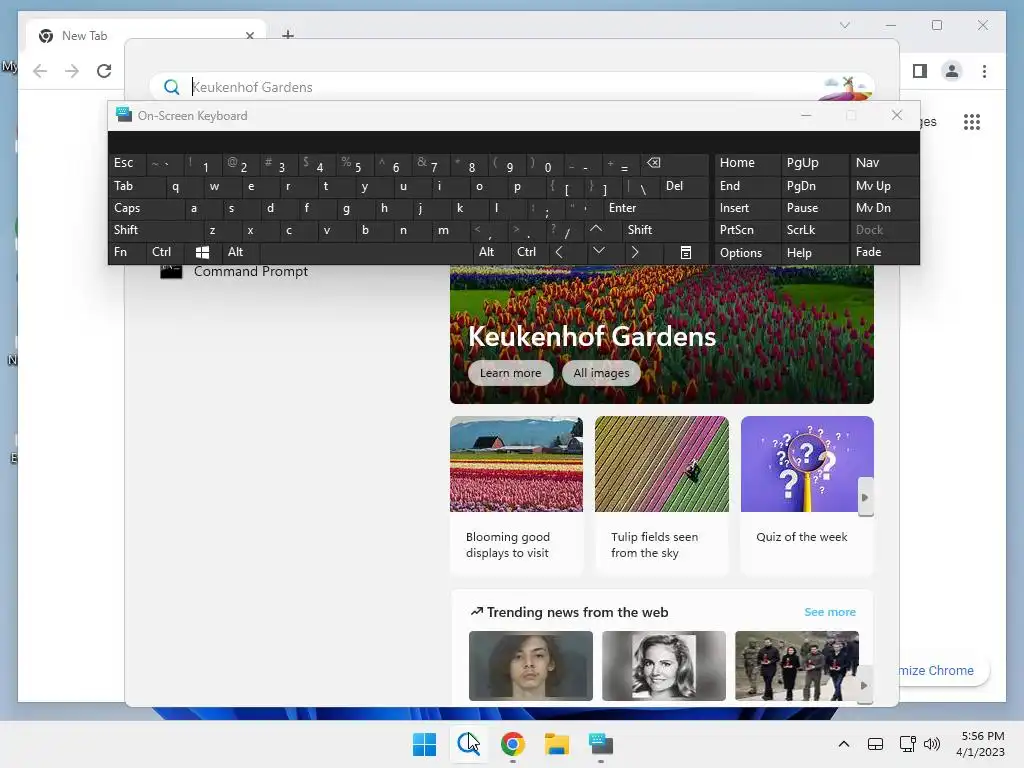The height and width of the screenshot is (768, 1024).
Task: Go forward in Chrome
Action: click(x=72, y=71)
